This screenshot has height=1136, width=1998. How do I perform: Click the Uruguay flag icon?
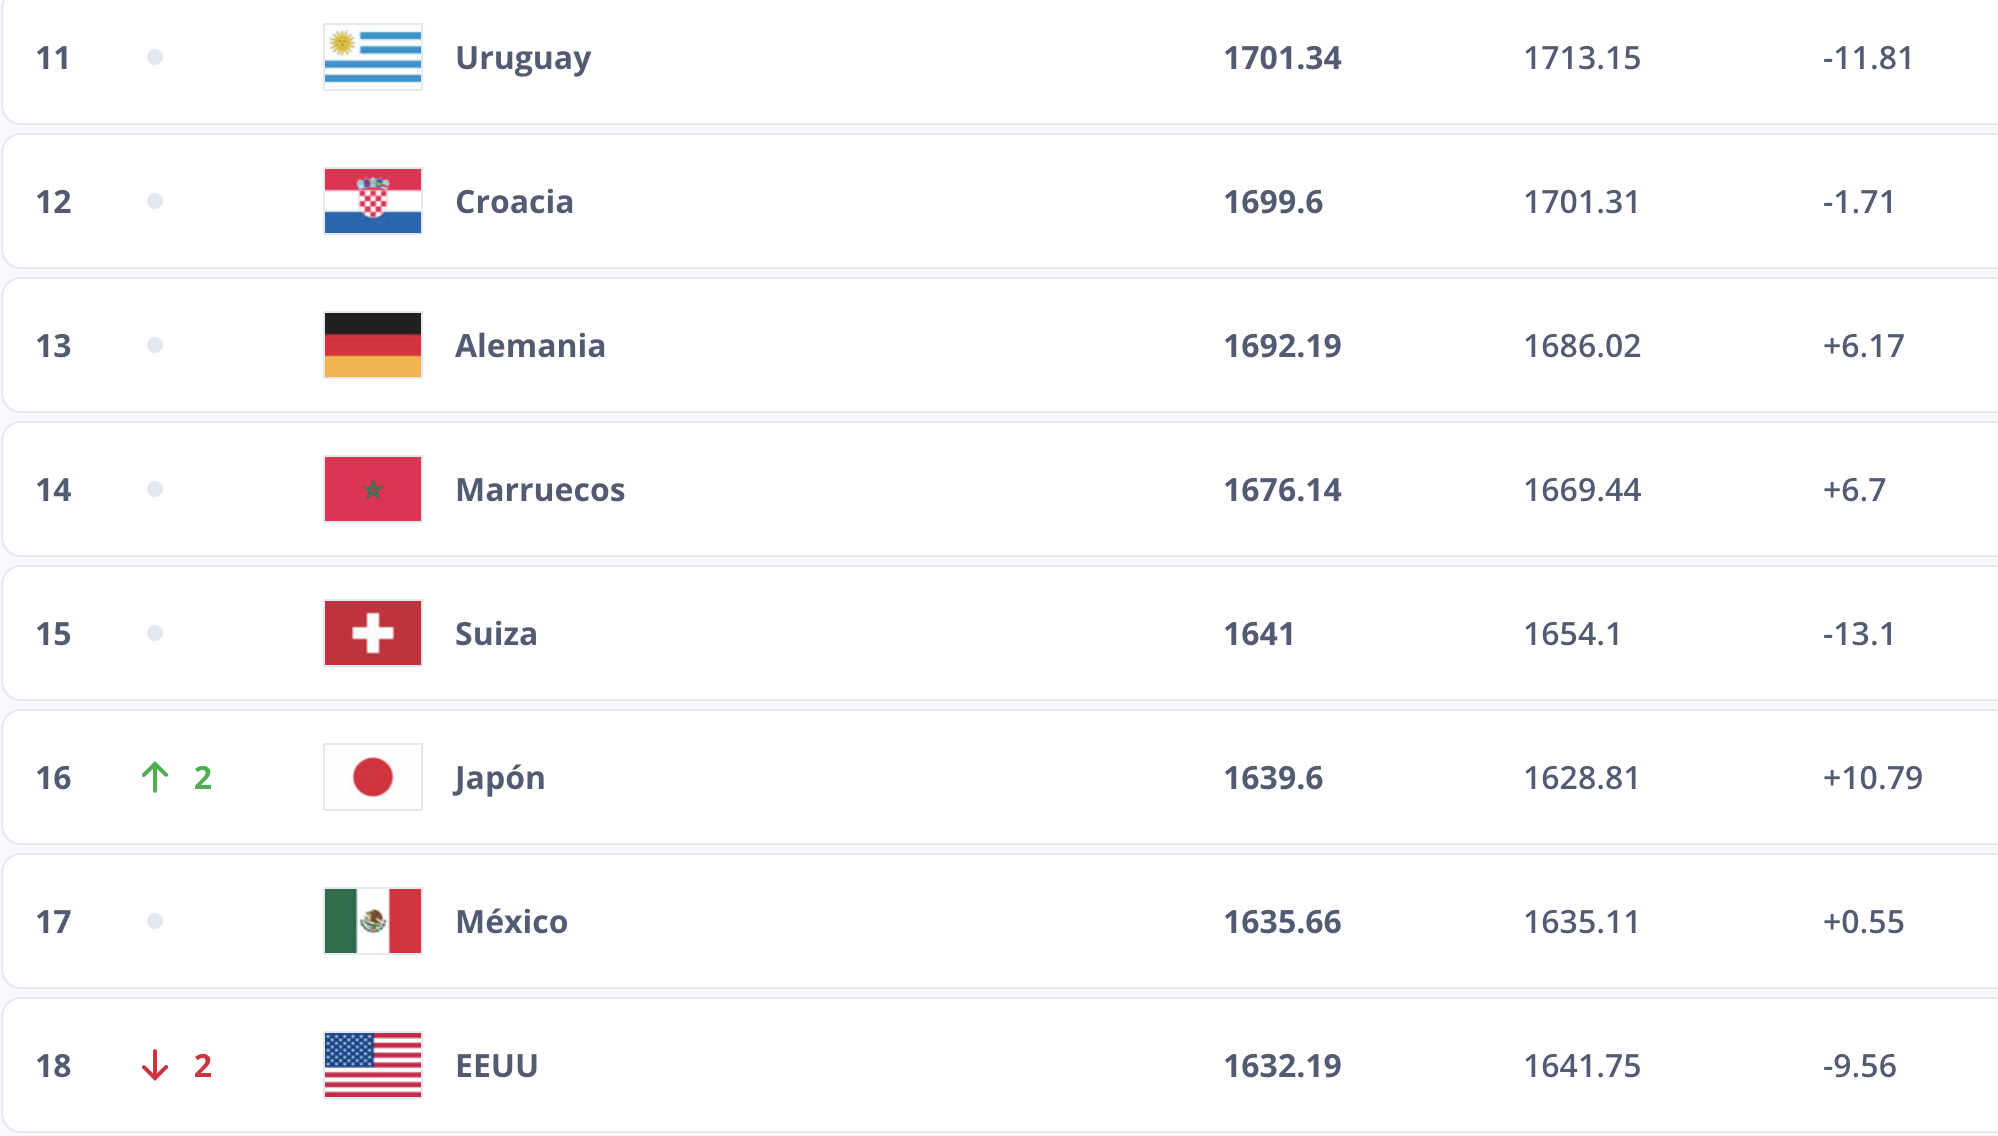coord(373,57)
